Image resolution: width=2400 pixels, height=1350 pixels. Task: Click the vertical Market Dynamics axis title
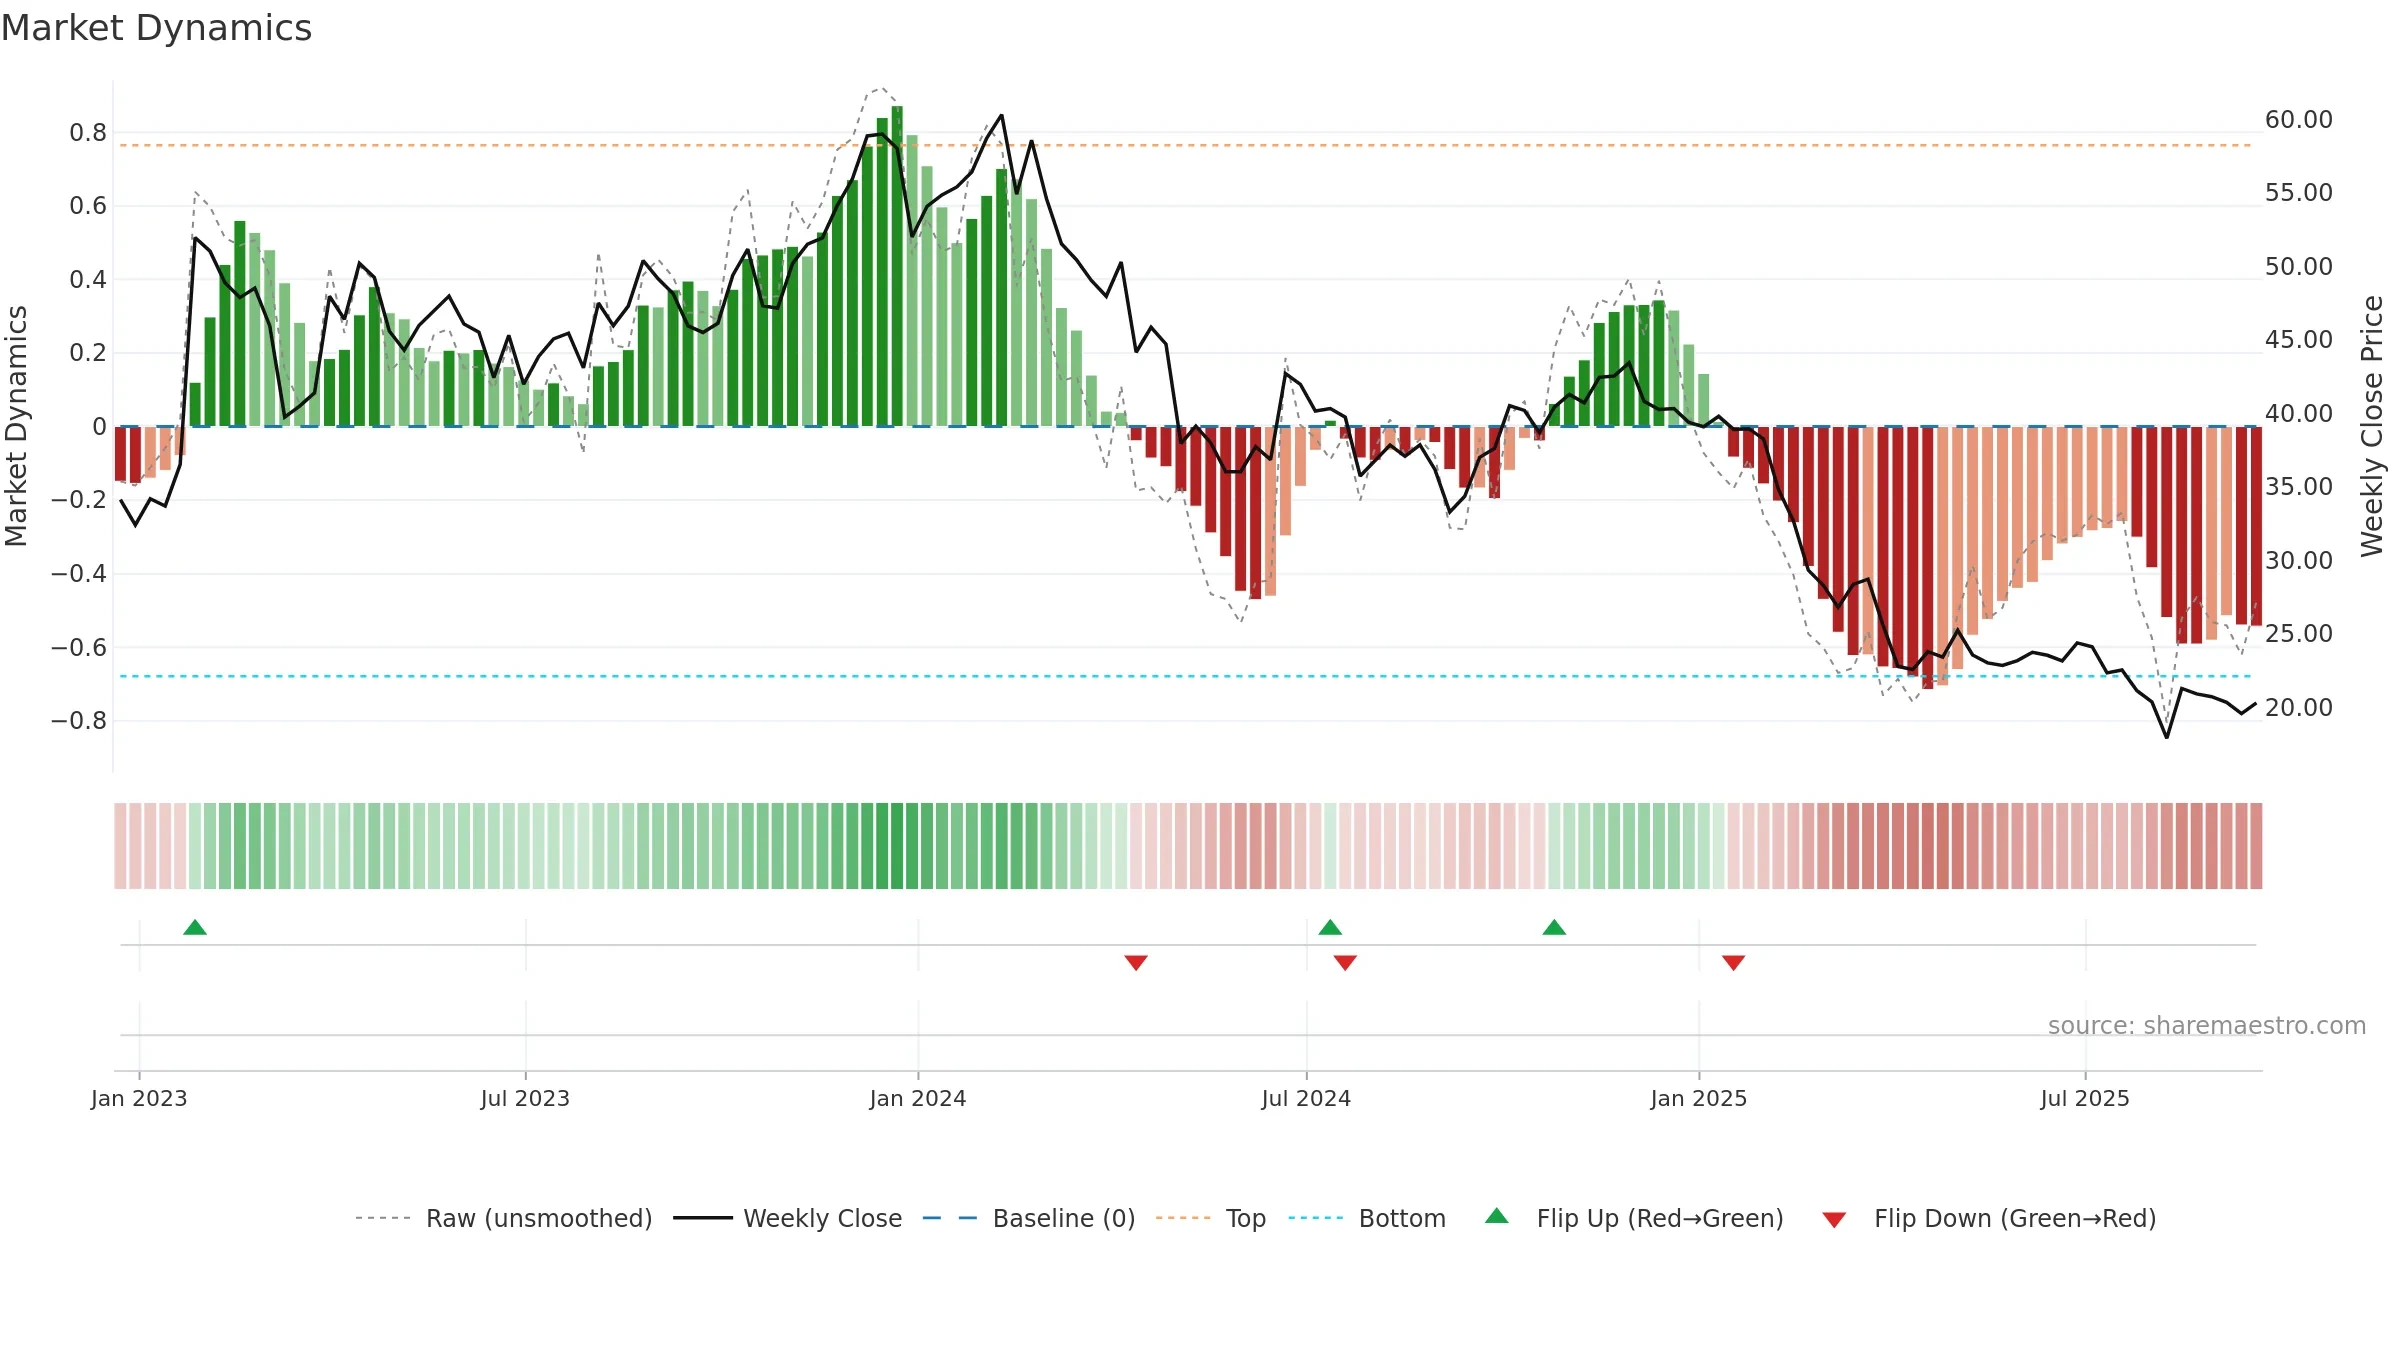click(x=17, y=426)
